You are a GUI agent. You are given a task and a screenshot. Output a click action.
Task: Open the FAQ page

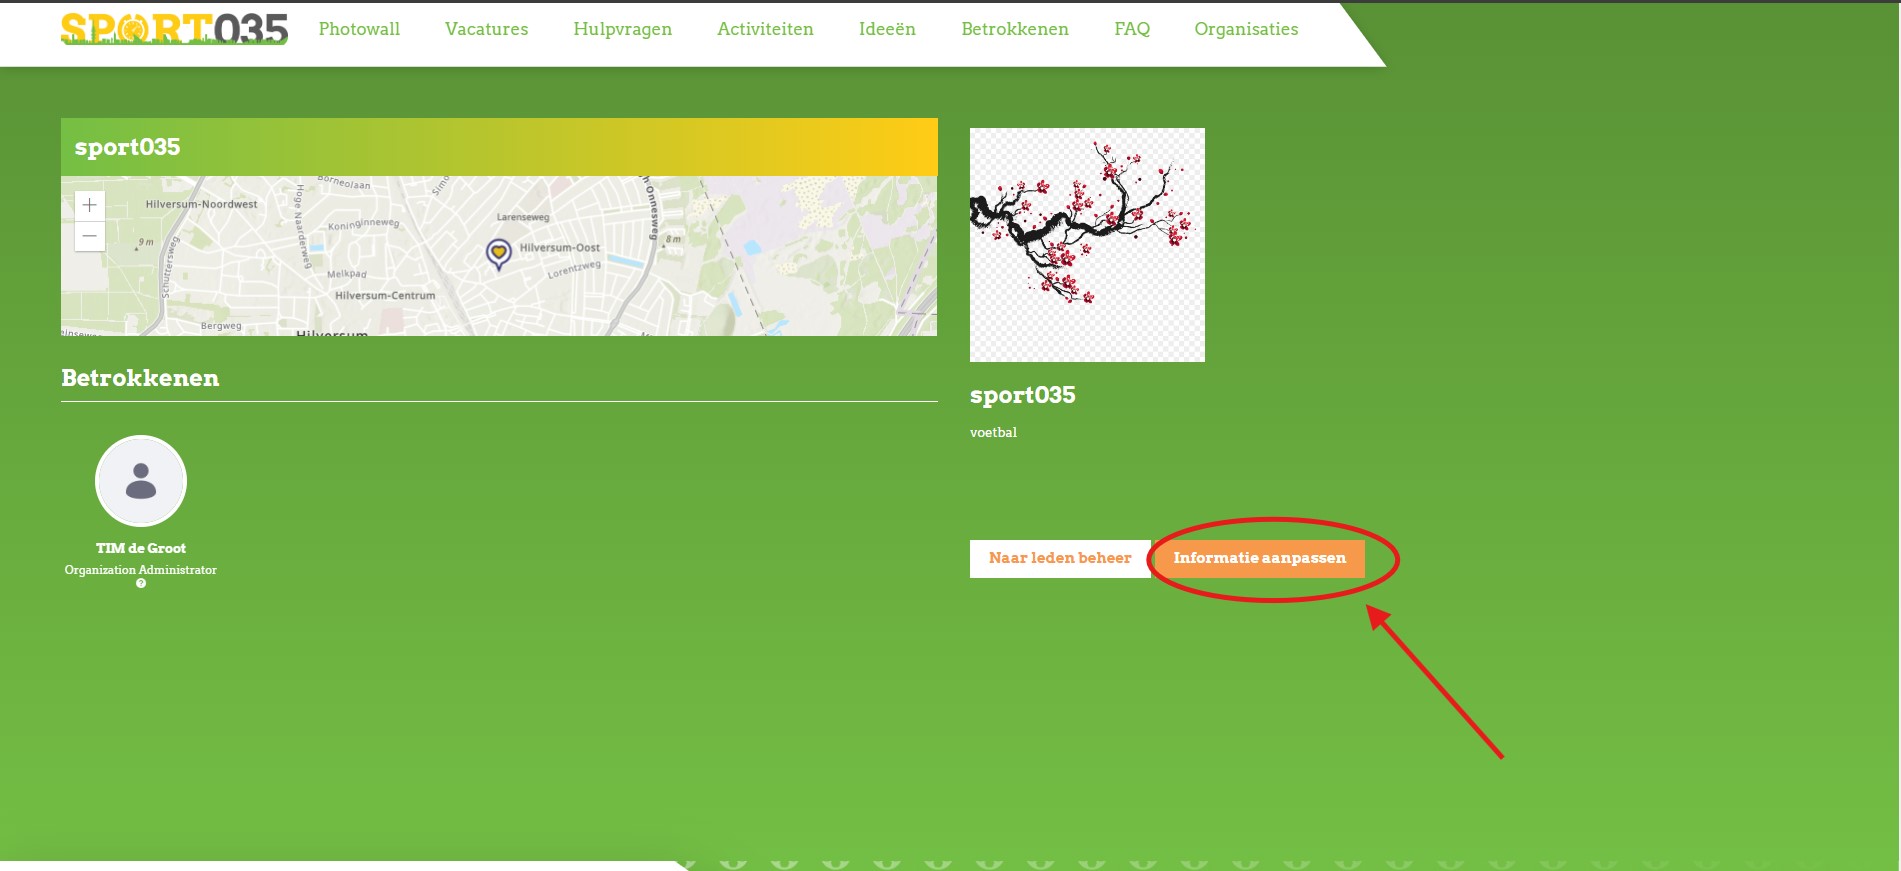[1132, 29]
